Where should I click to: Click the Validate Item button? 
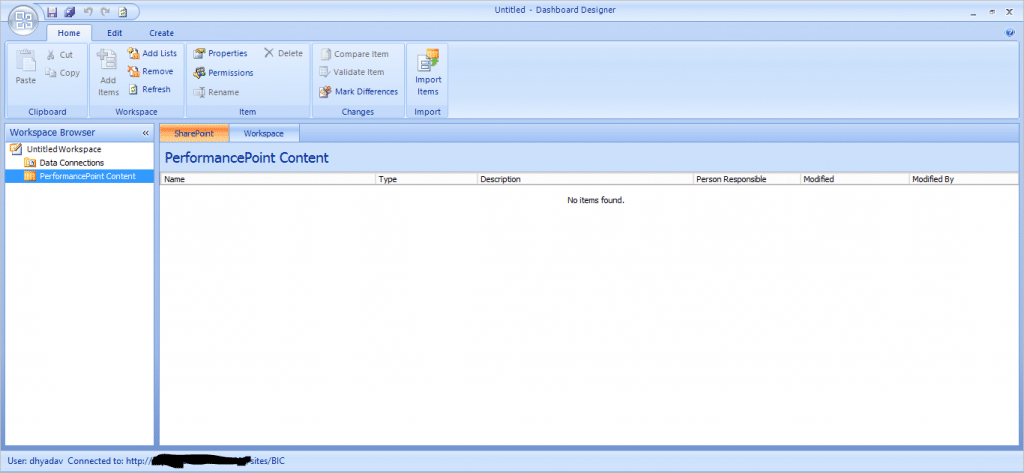coord(351,72)
